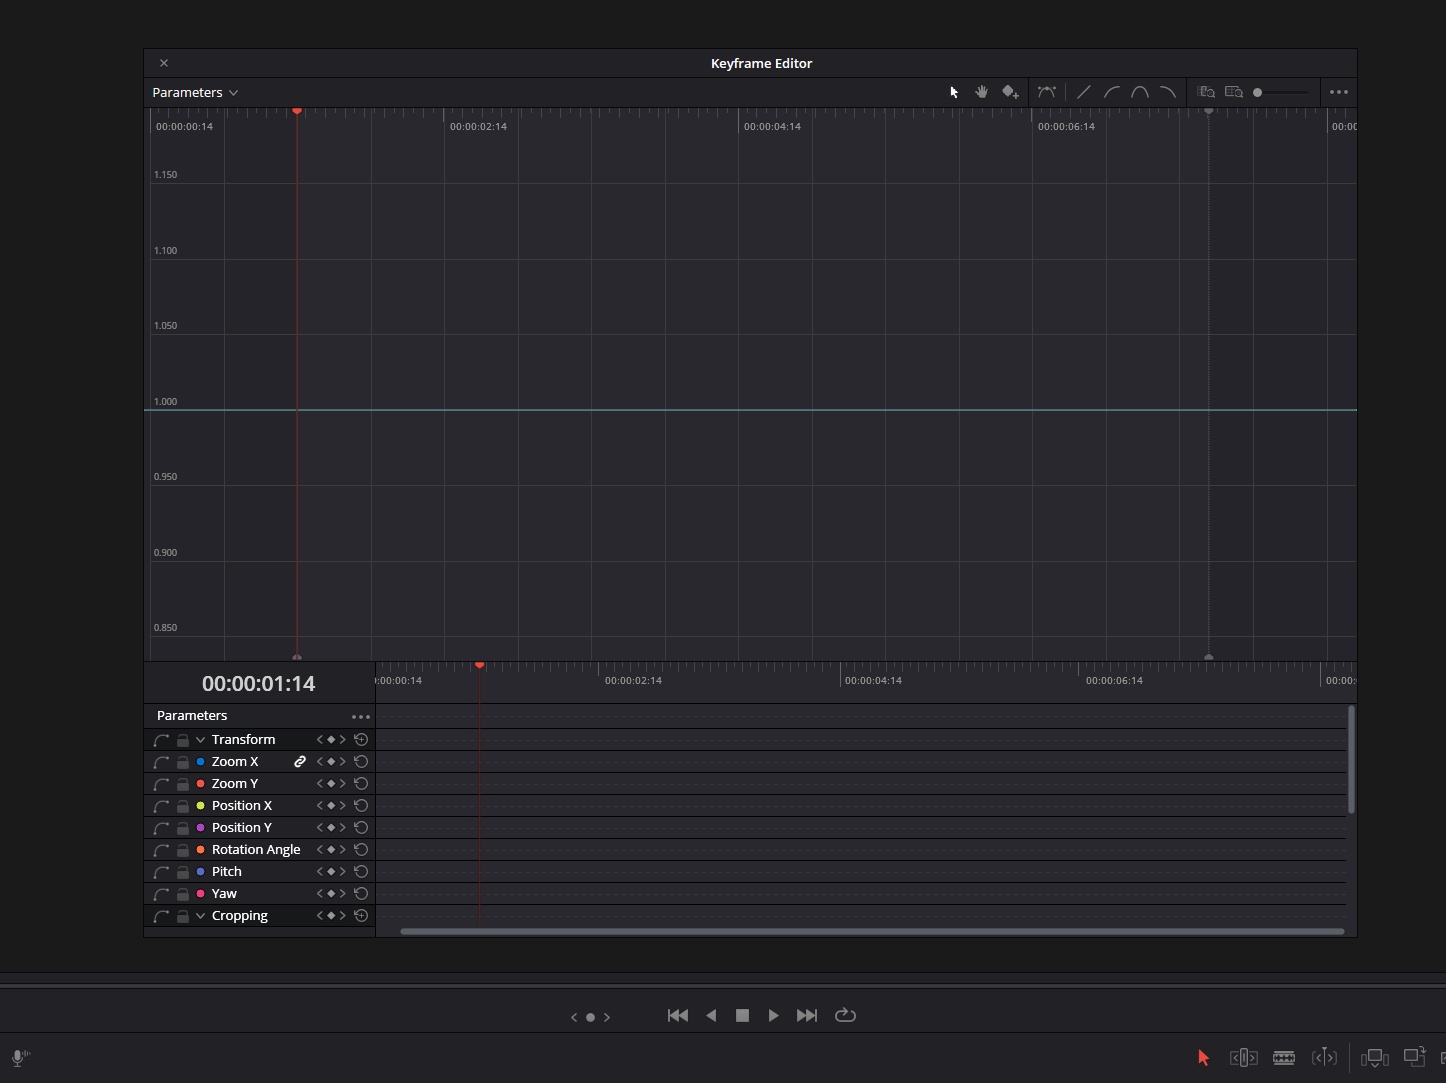Lock the Pitch parameter
The width and height of the screenshot is (1446, 1083).
(x=183, y=872)
